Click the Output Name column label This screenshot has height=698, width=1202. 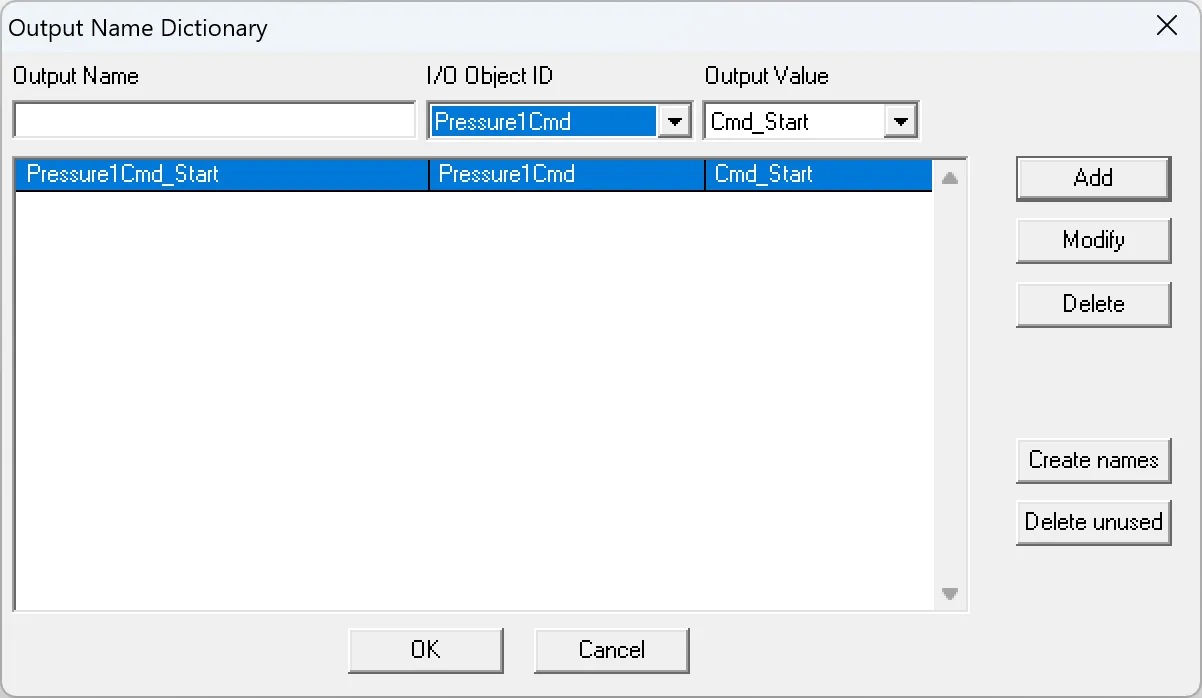pos(75,76)
